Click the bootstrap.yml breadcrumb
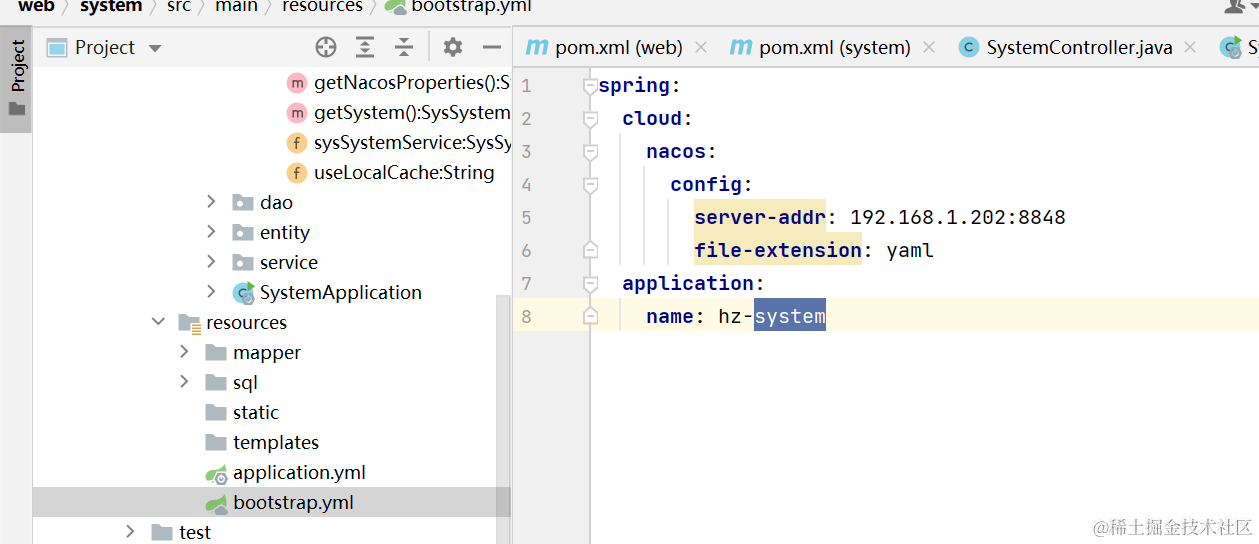The height and width of the screenshot is (544, 1259). (459, 6)
